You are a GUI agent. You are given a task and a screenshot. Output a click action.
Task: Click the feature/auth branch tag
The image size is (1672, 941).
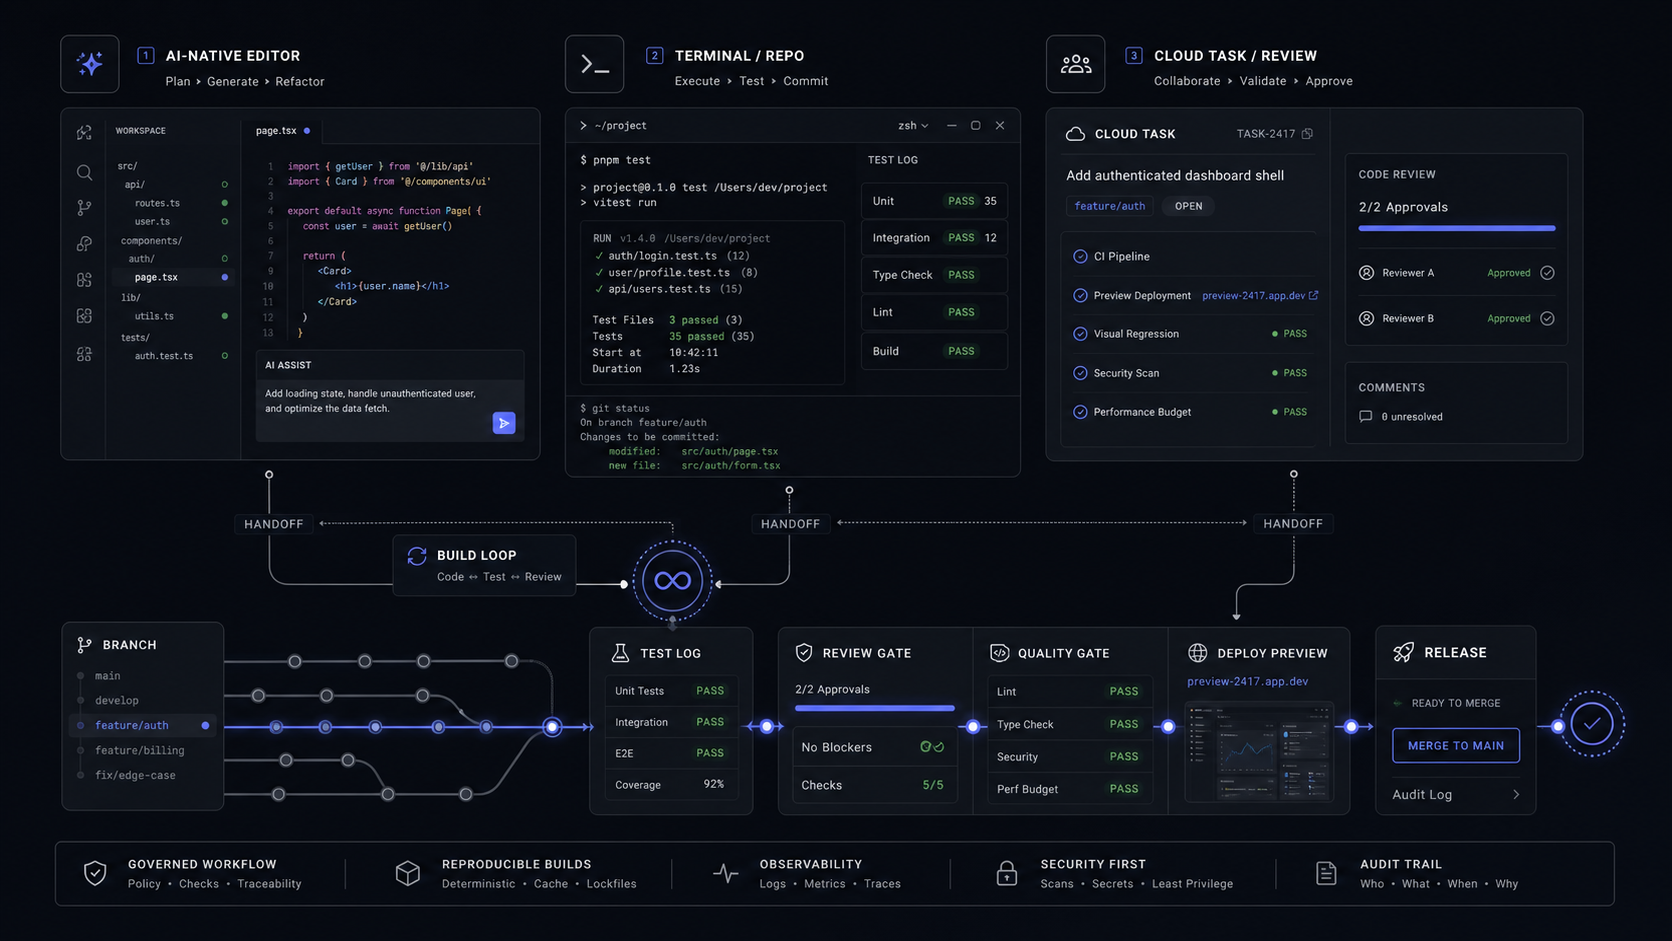[x=1109, y=206]
